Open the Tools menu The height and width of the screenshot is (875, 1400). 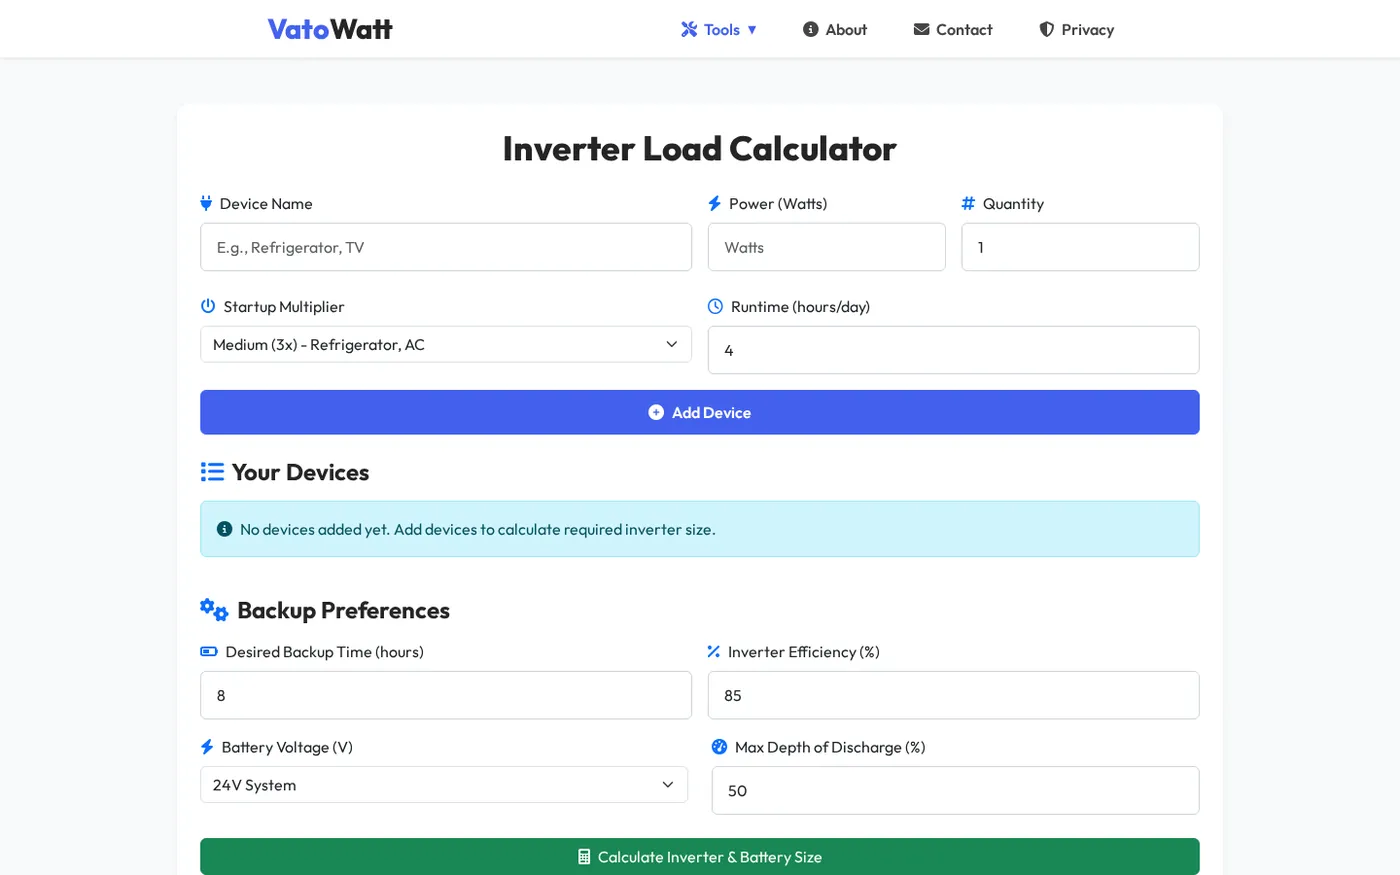(x=718, y=29)
